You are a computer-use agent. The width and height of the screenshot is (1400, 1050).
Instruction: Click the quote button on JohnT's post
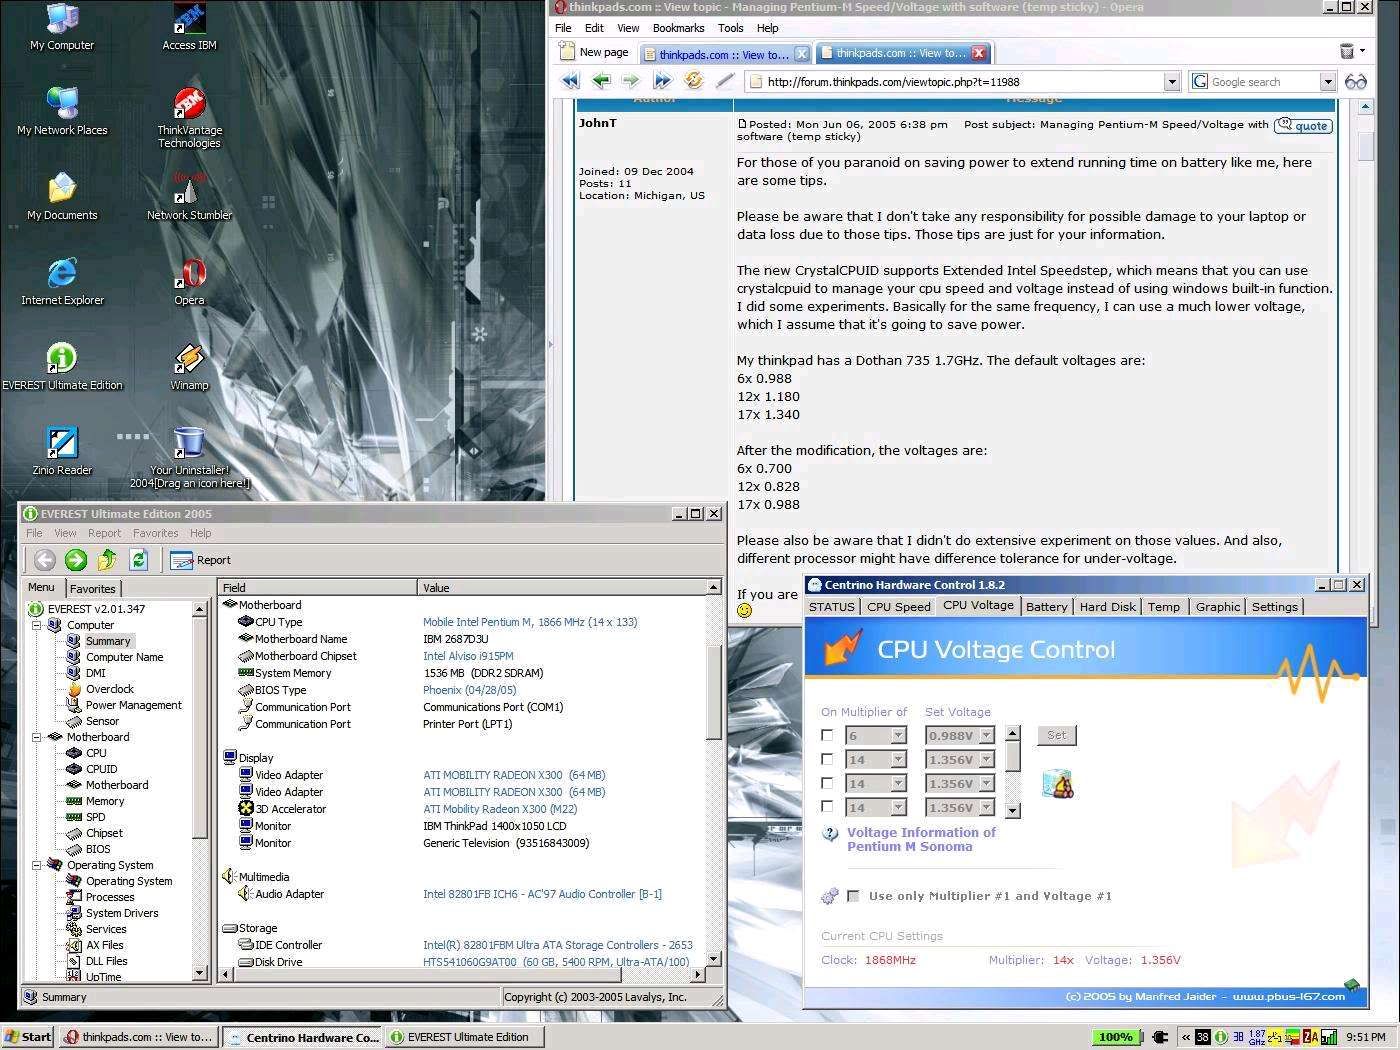[1303, 126]
